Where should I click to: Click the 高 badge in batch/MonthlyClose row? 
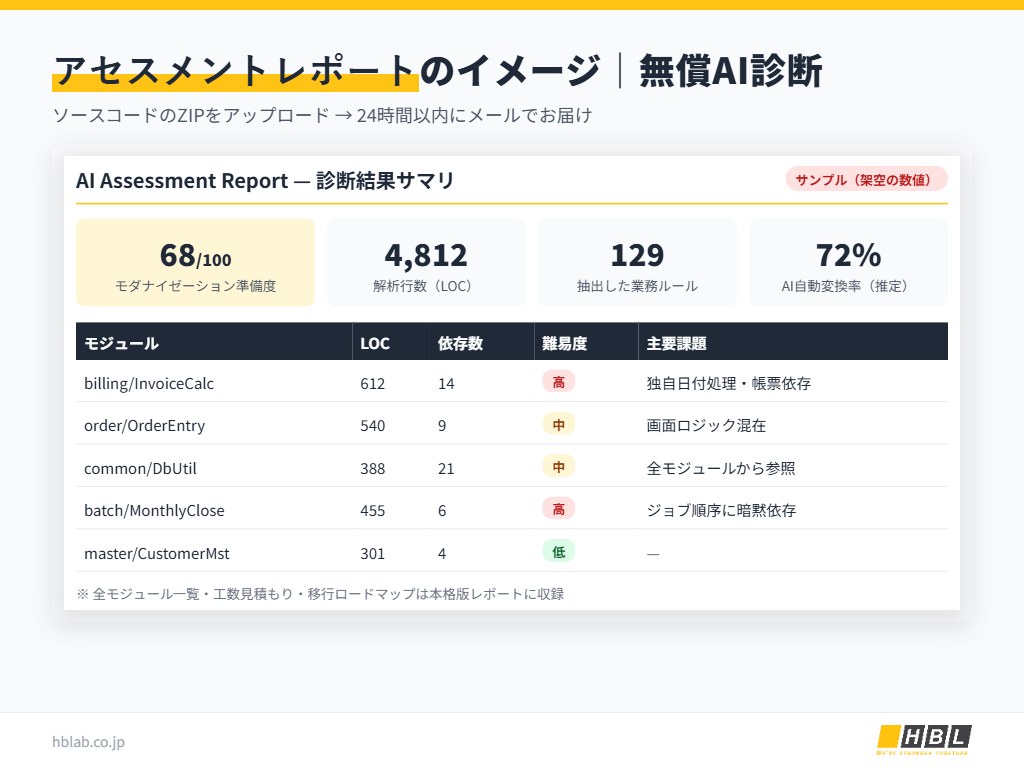(x=558, y=509)
